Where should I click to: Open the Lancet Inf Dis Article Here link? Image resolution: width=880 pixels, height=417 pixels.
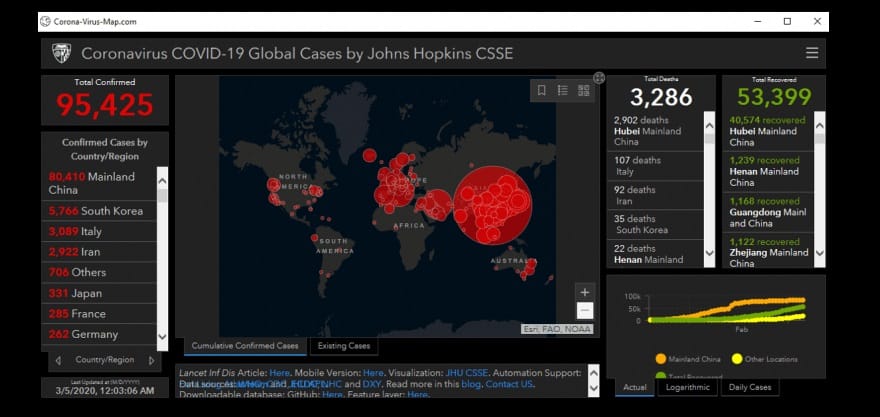click(x=279, y=373)
